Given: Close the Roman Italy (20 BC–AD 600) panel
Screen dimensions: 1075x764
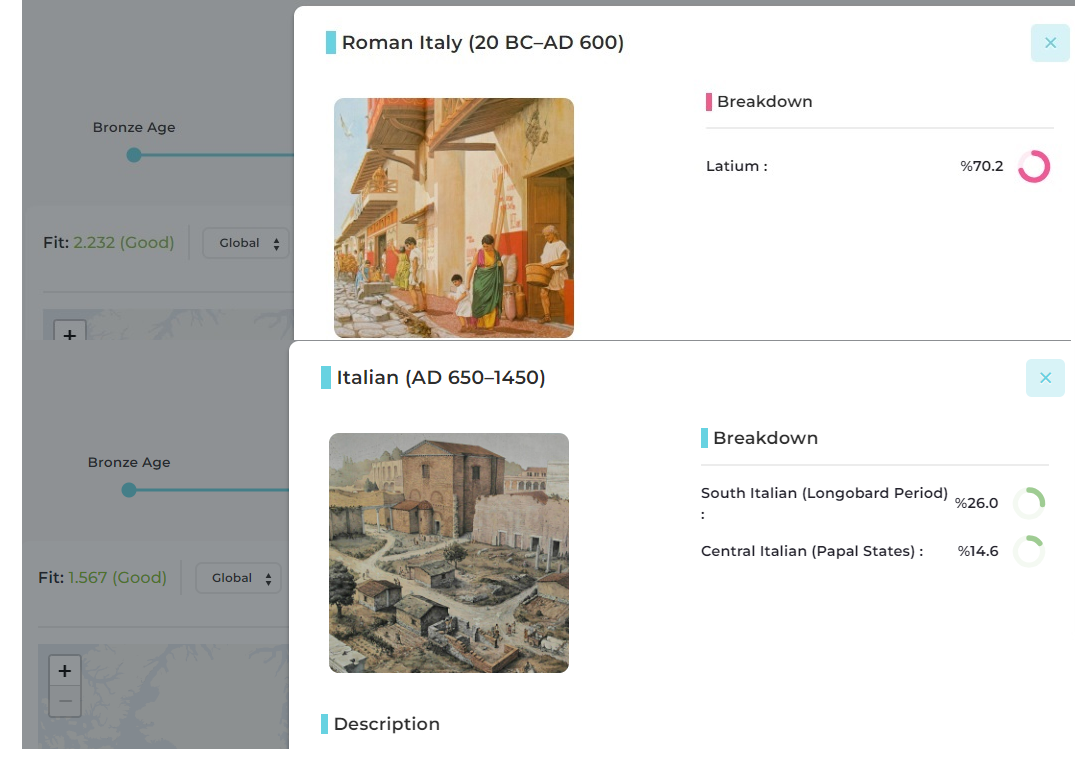Looking at the screenshot, I should point(1050,43).
